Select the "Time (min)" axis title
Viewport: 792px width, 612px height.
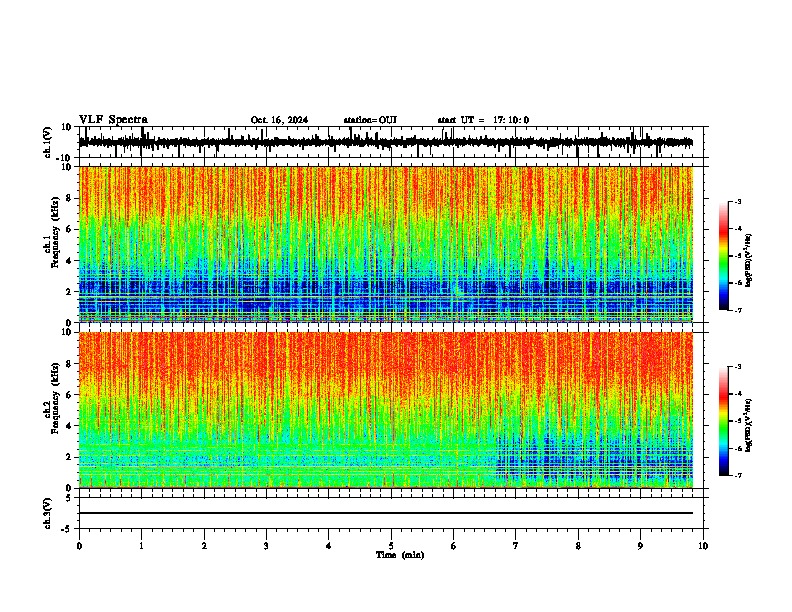tap(400, 555)
